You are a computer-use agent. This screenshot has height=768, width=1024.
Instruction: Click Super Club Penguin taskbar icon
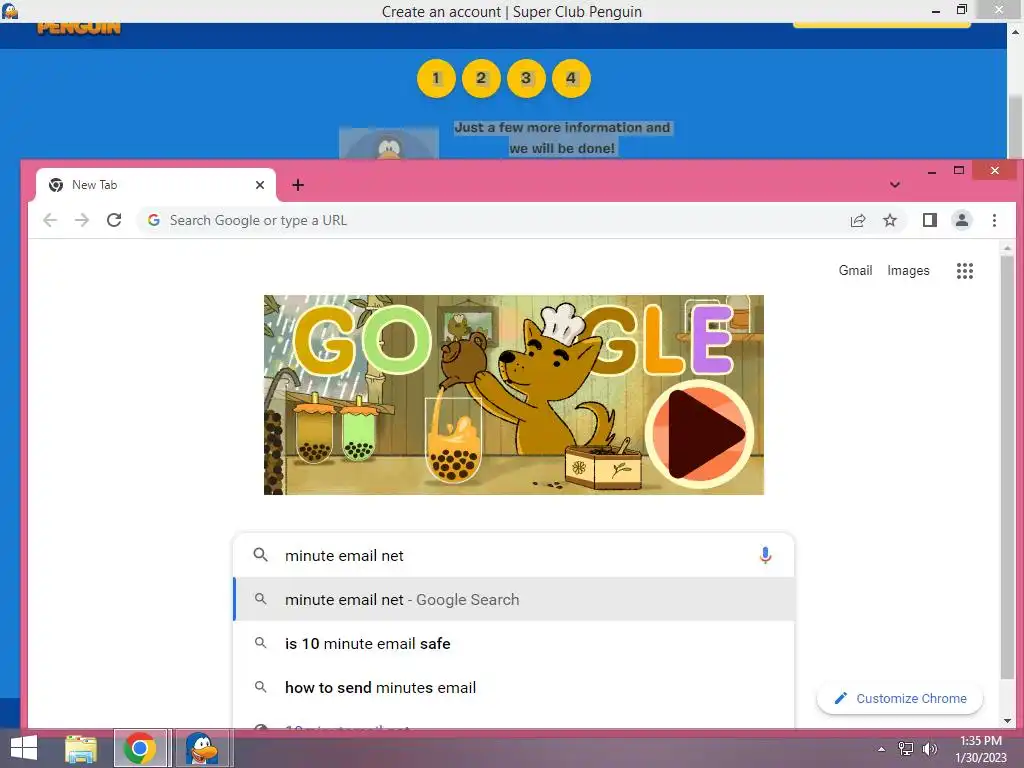click(x=201, y=748)
